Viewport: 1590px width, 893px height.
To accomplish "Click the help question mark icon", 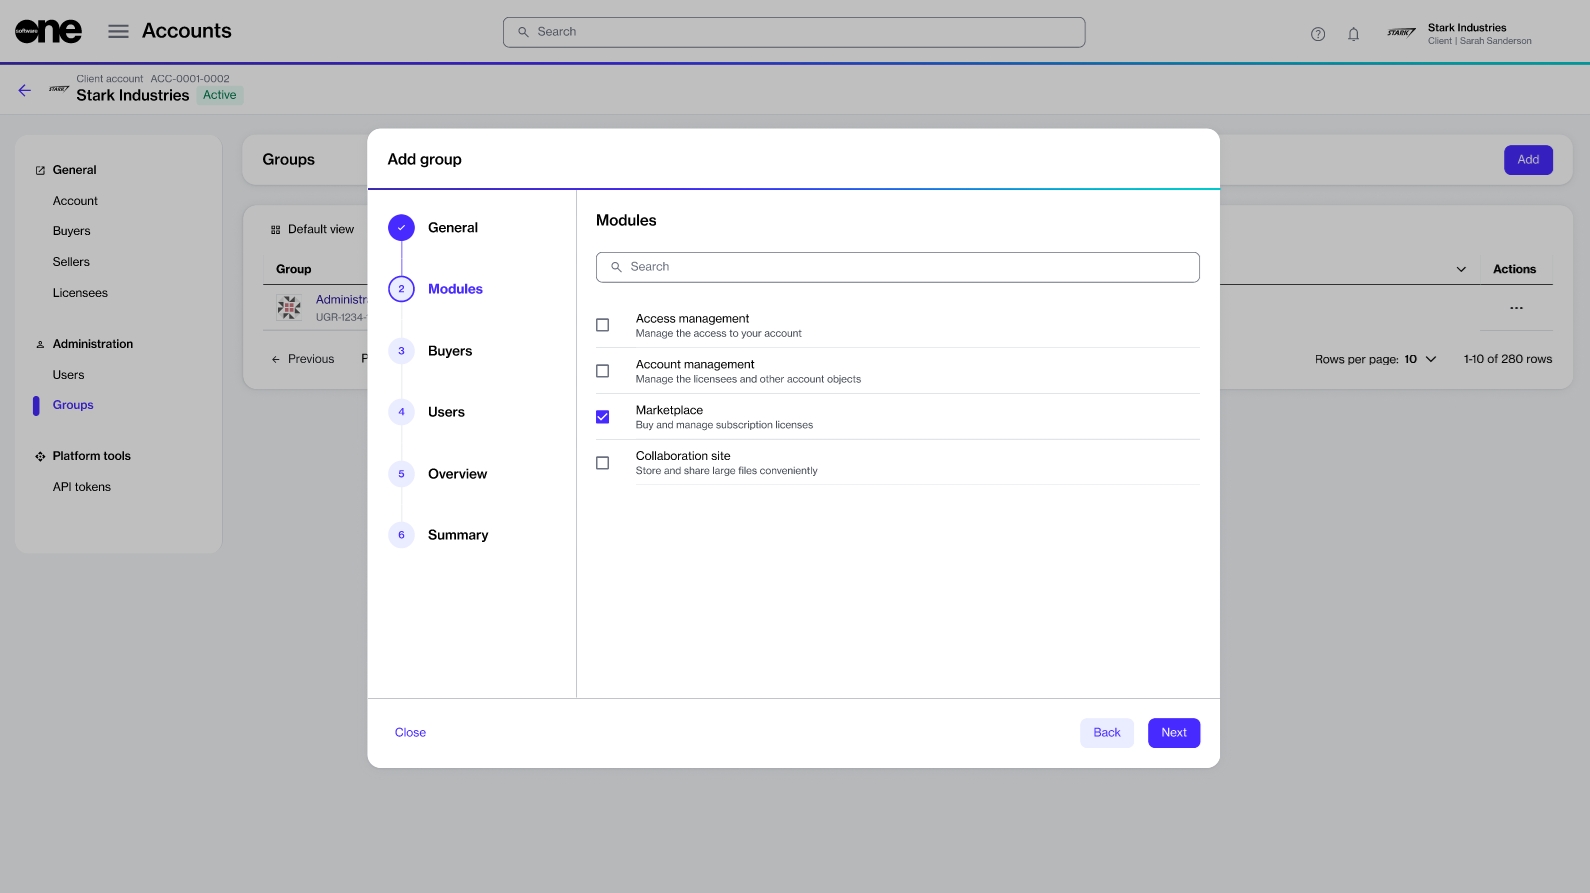I will 1318,34.
